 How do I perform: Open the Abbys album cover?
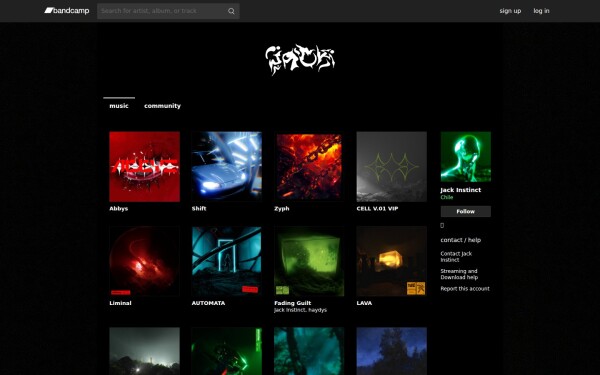pyautogui.click(x=144, y=166)
